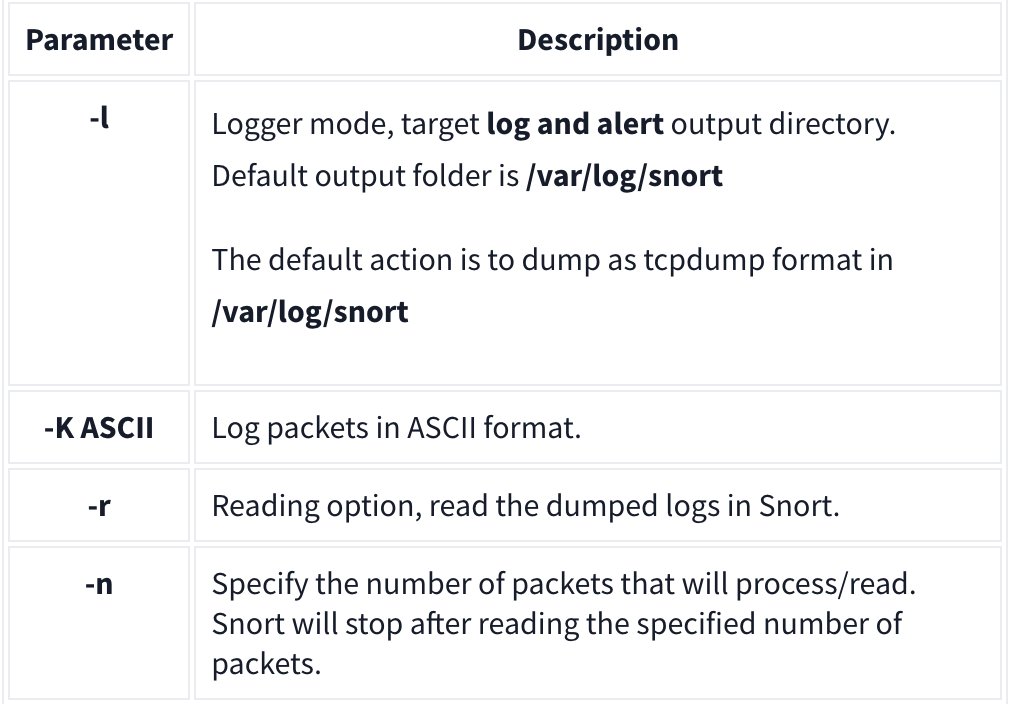Click 'Specify the number of packets' line

point(564,584)
